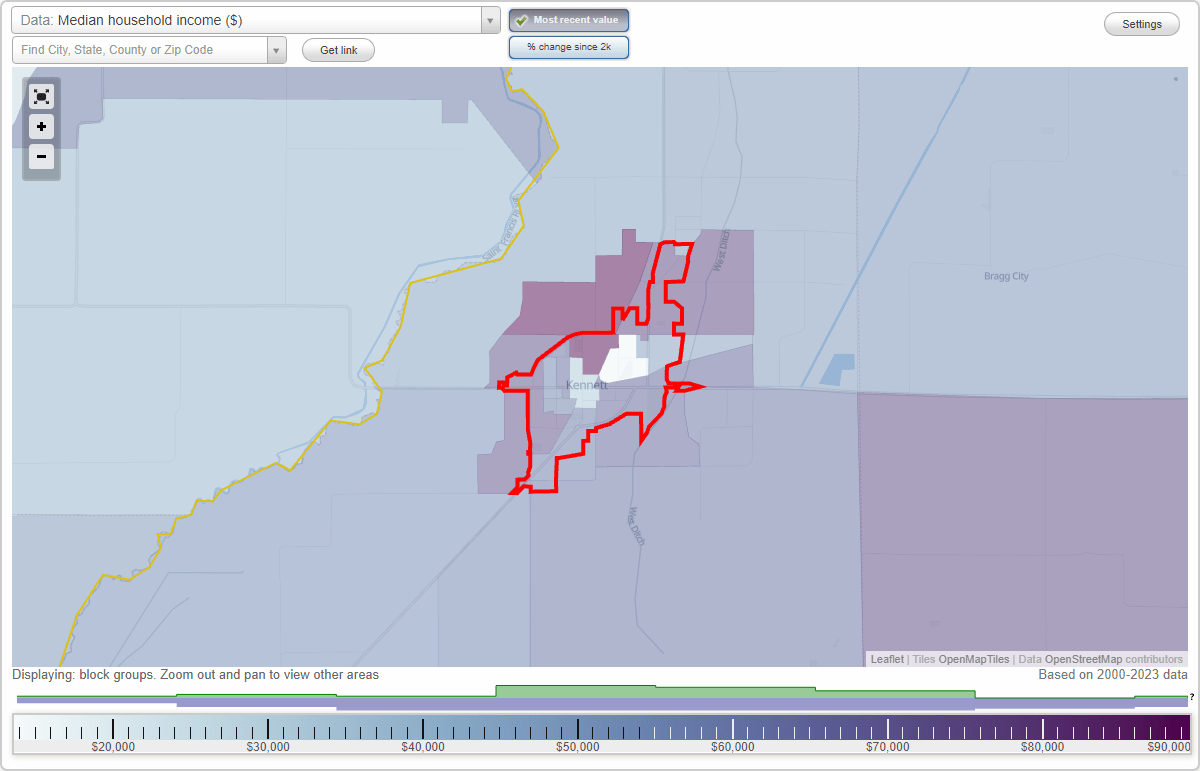
Task: Click the $40,000 label on legend
Action: tap(423, 746)
